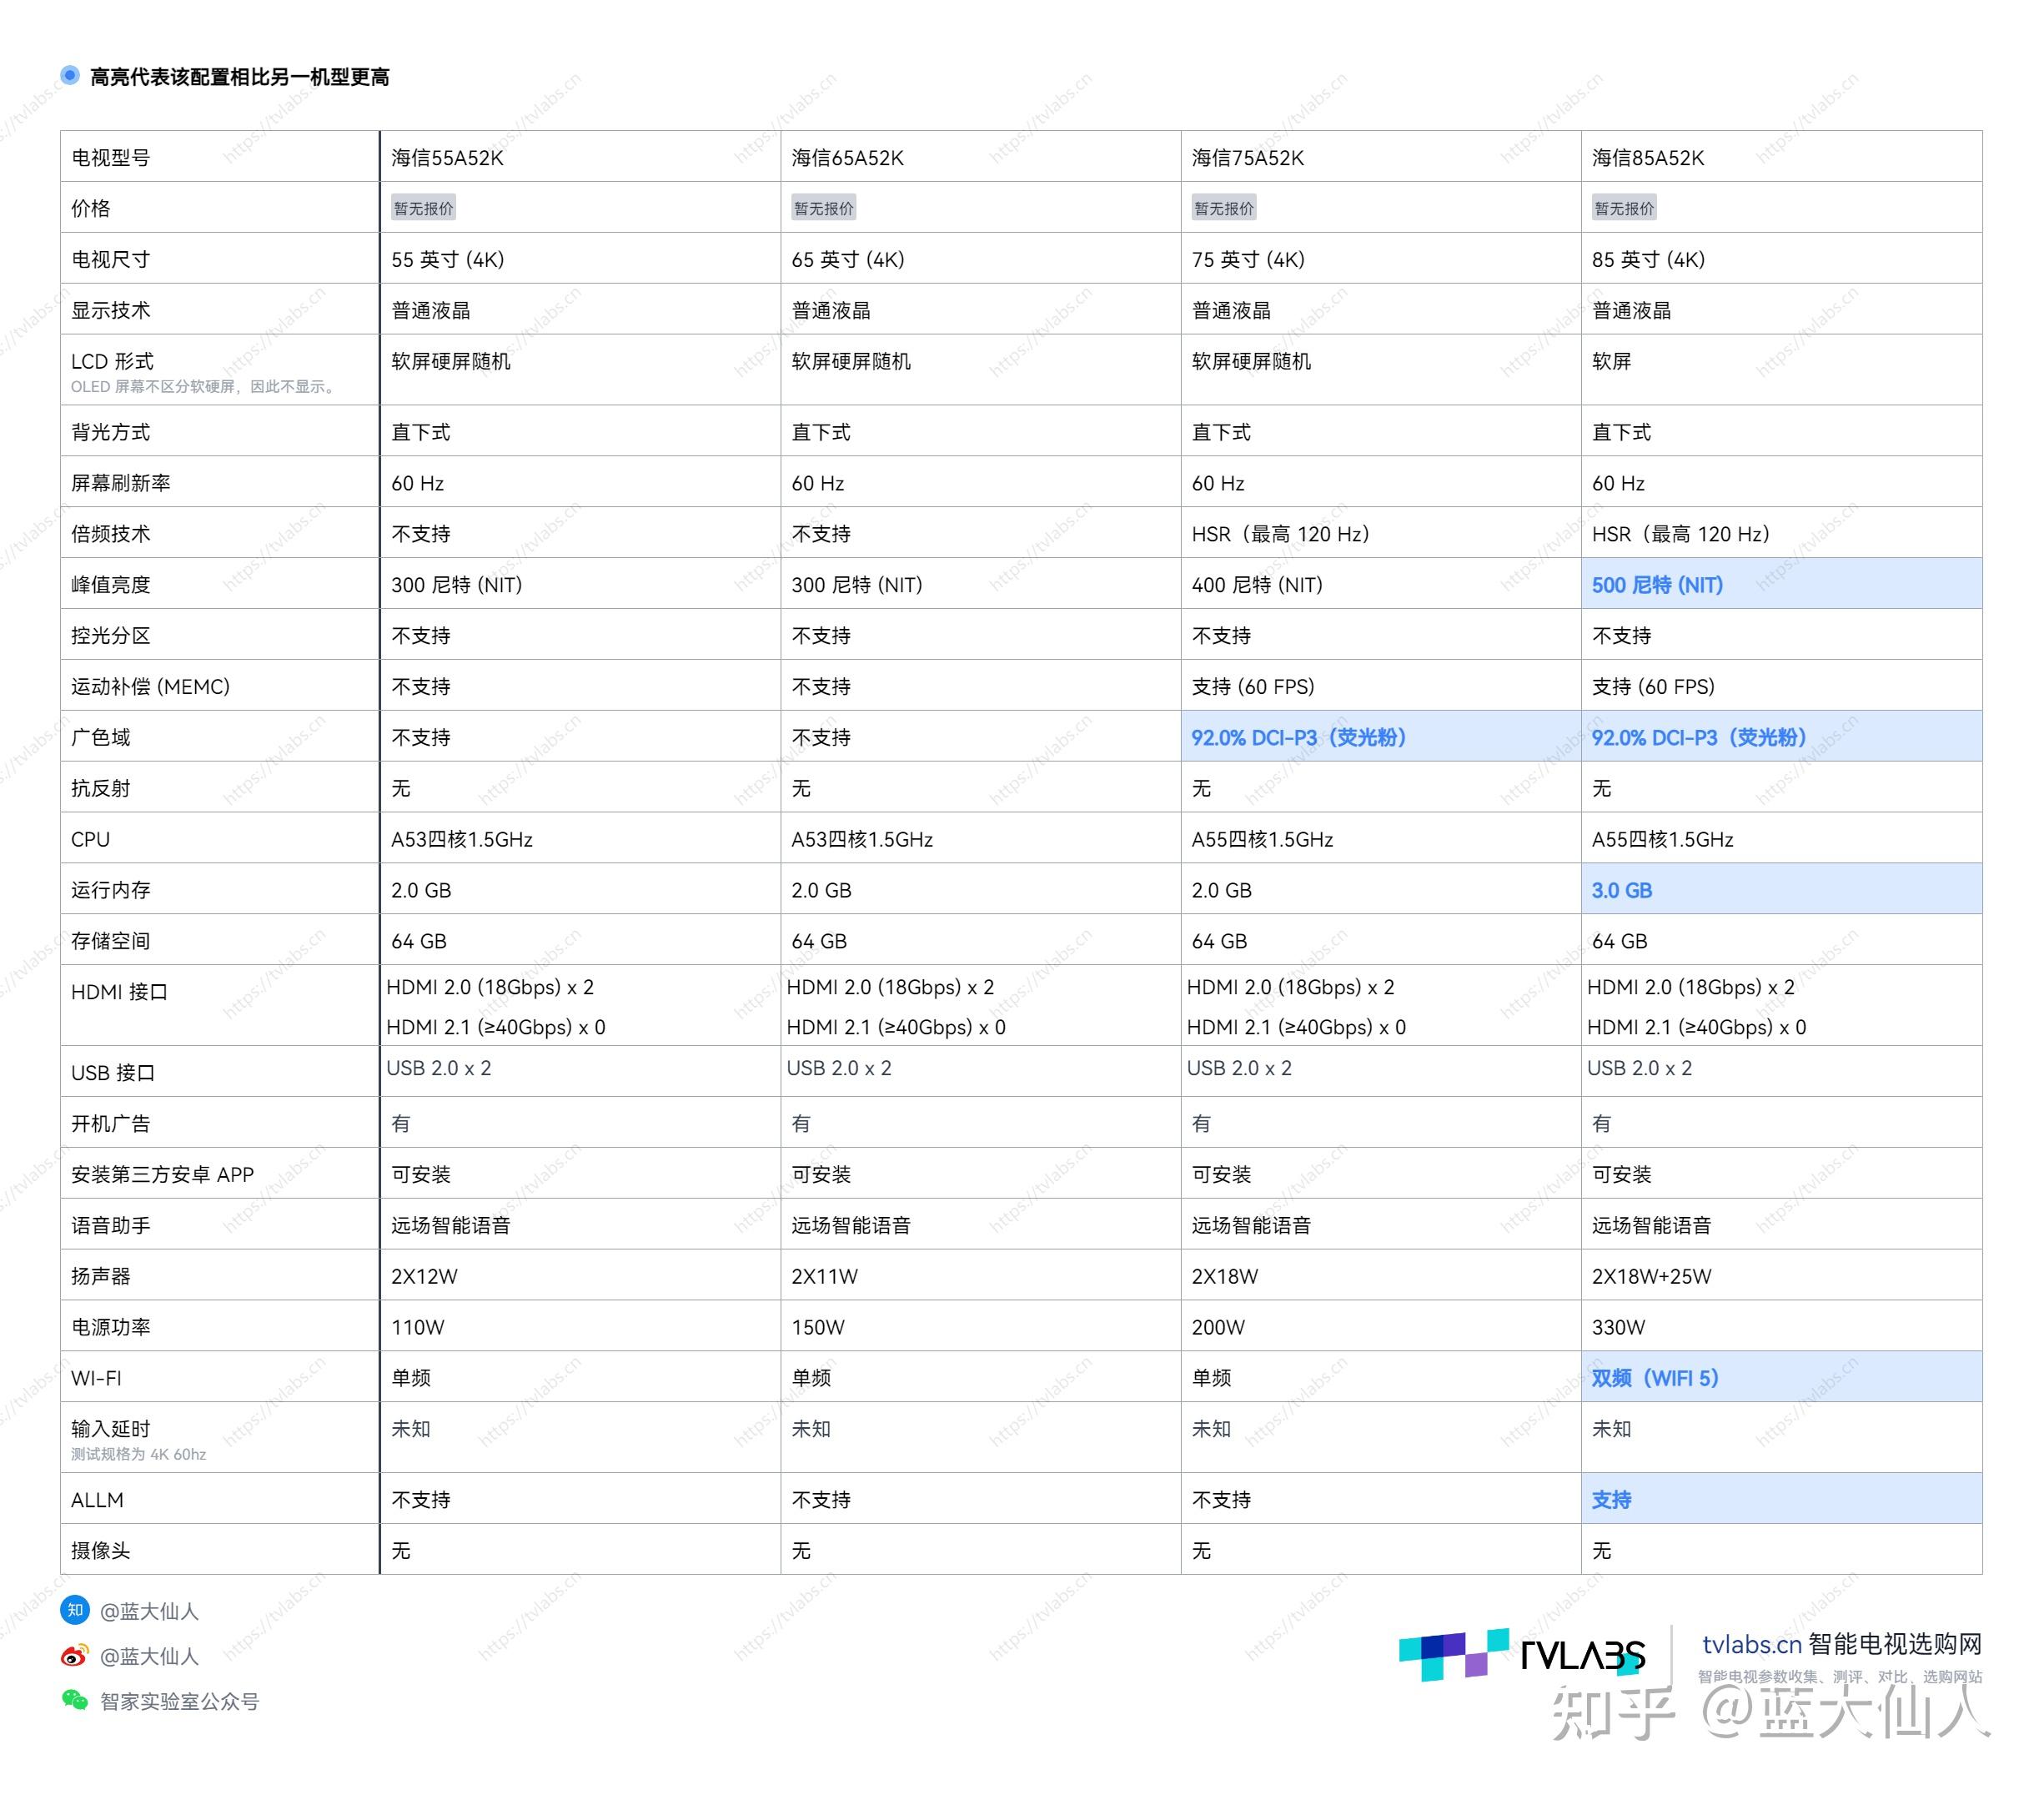Click the Zhihu icon beside @蓝大仙人
This screenshot has height=1795, width=2044.
pyautogui.click(x=75, y=1610)
